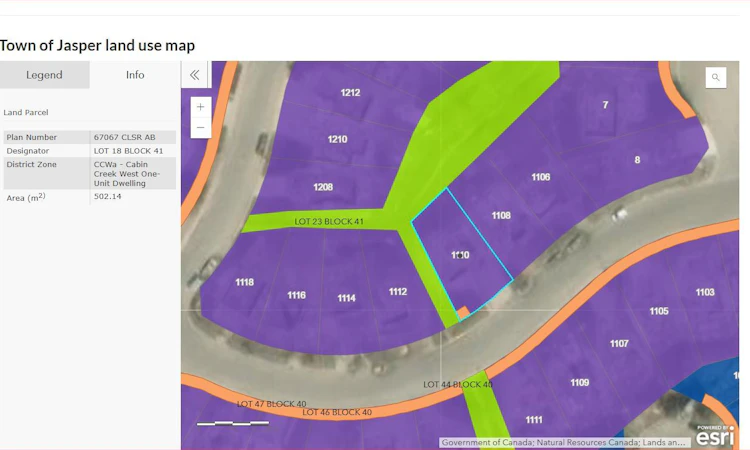Select parcel 1118 on the map
750x450 pixels.
click(244, 282)
